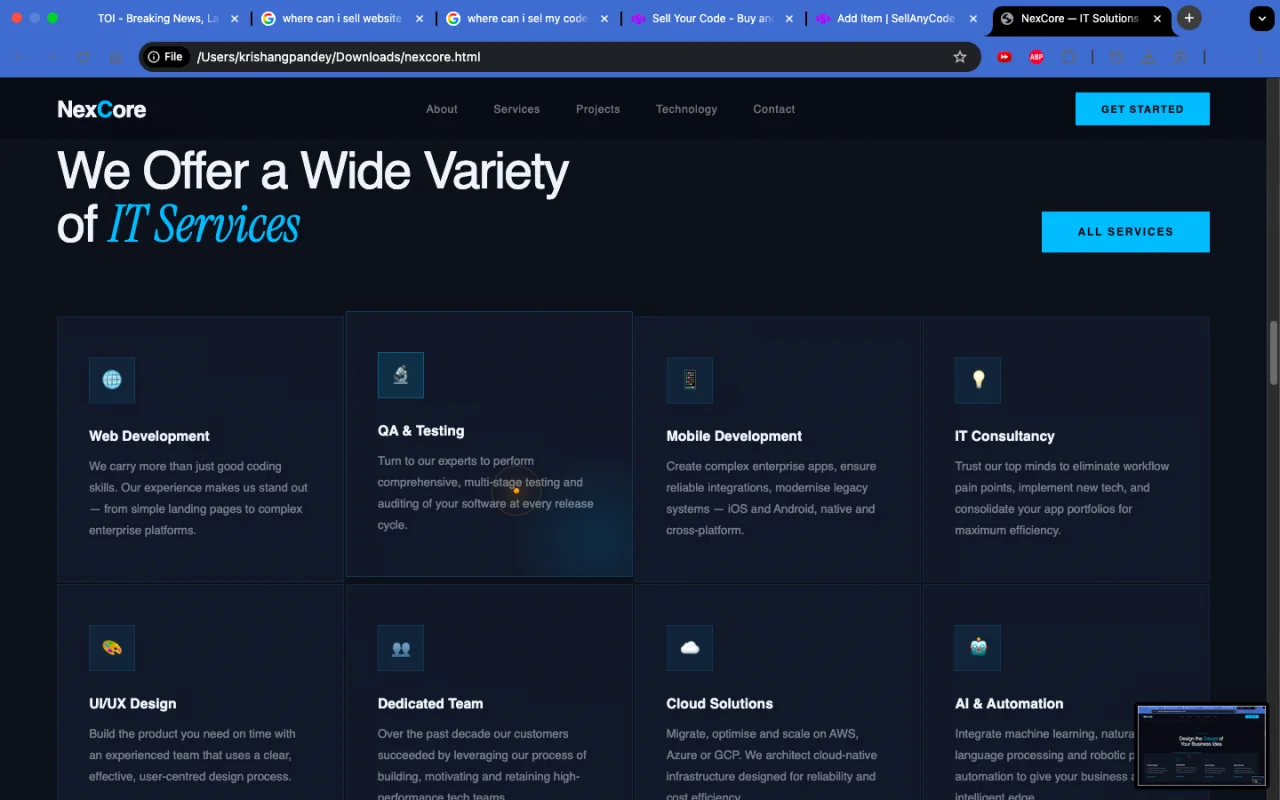This screenshot has height=800, width=1280.
Task: Select the 'Mobile Development' card title
Action: click(734, 436)
